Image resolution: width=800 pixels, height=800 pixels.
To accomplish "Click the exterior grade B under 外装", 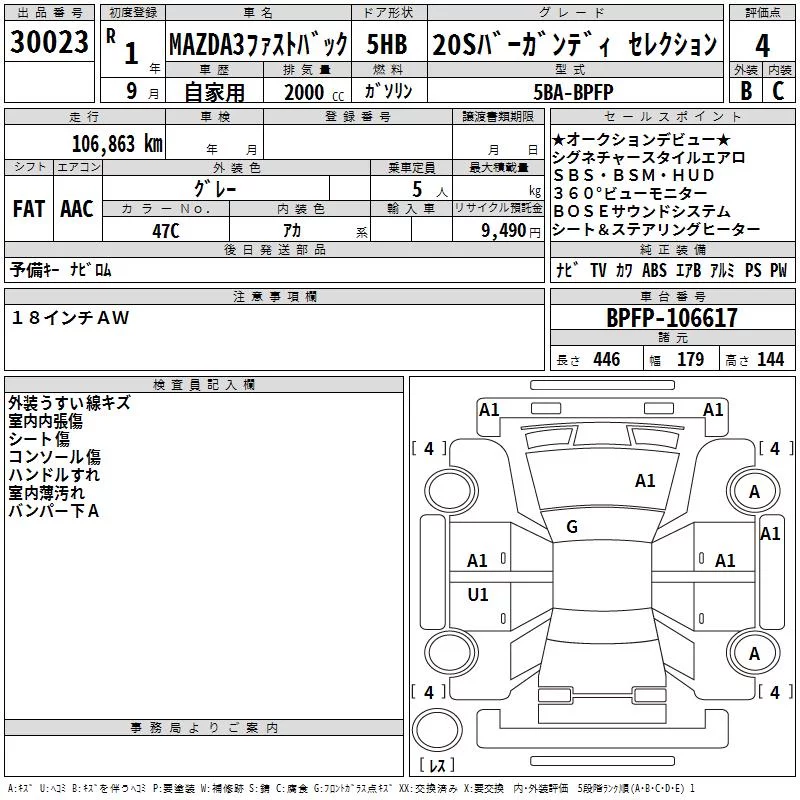I will (746, 91).
